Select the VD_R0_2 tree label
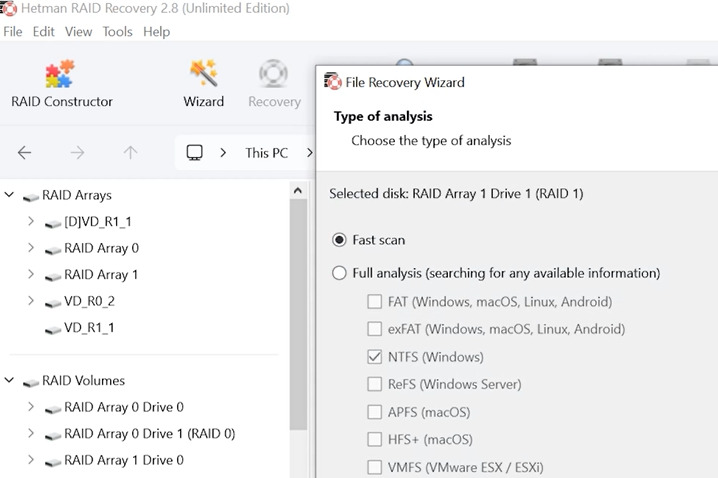Screen dimensions: 718x478 coord(89,301)
